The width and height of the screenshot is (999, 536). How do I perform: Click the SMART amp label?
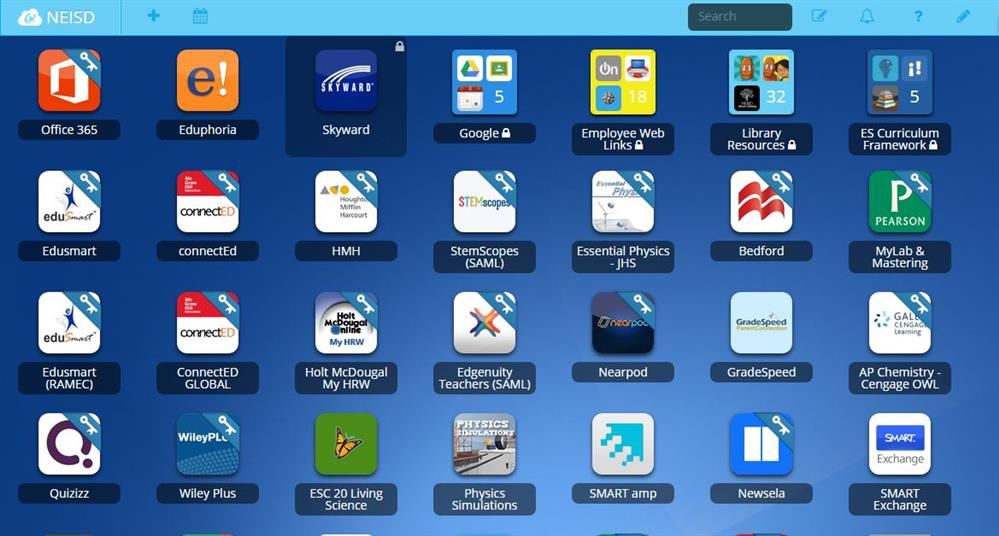[x=622, y=493]
